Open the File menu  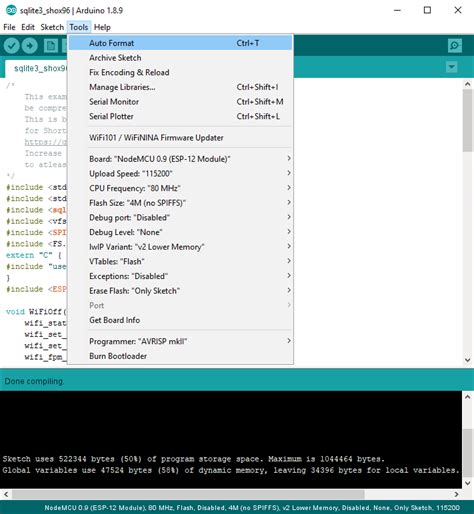[9, 27]
